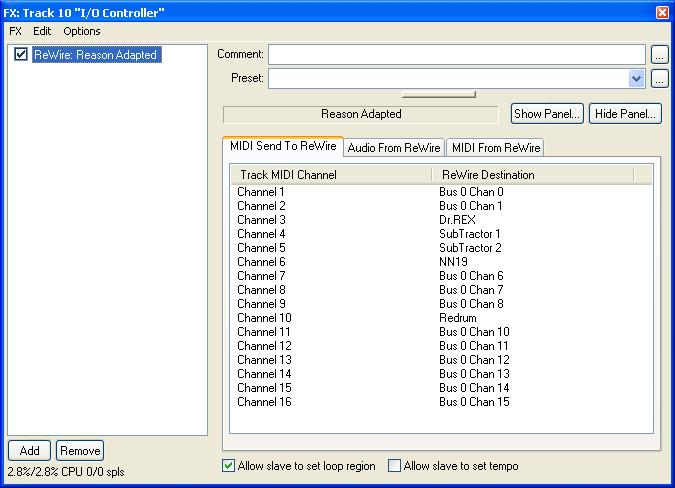Open the Options menu
The width and height of the screenshot is (675, 488).
point(82,31)
